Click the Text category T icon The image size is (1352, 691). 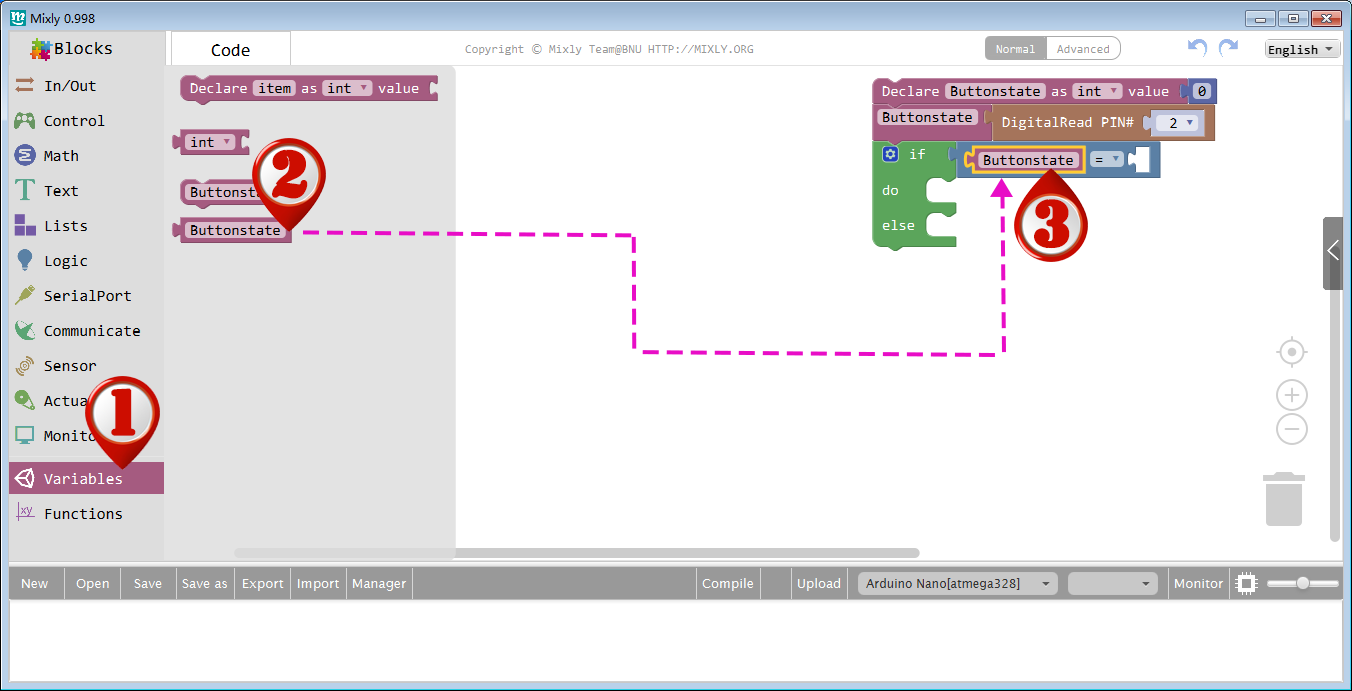25,191
